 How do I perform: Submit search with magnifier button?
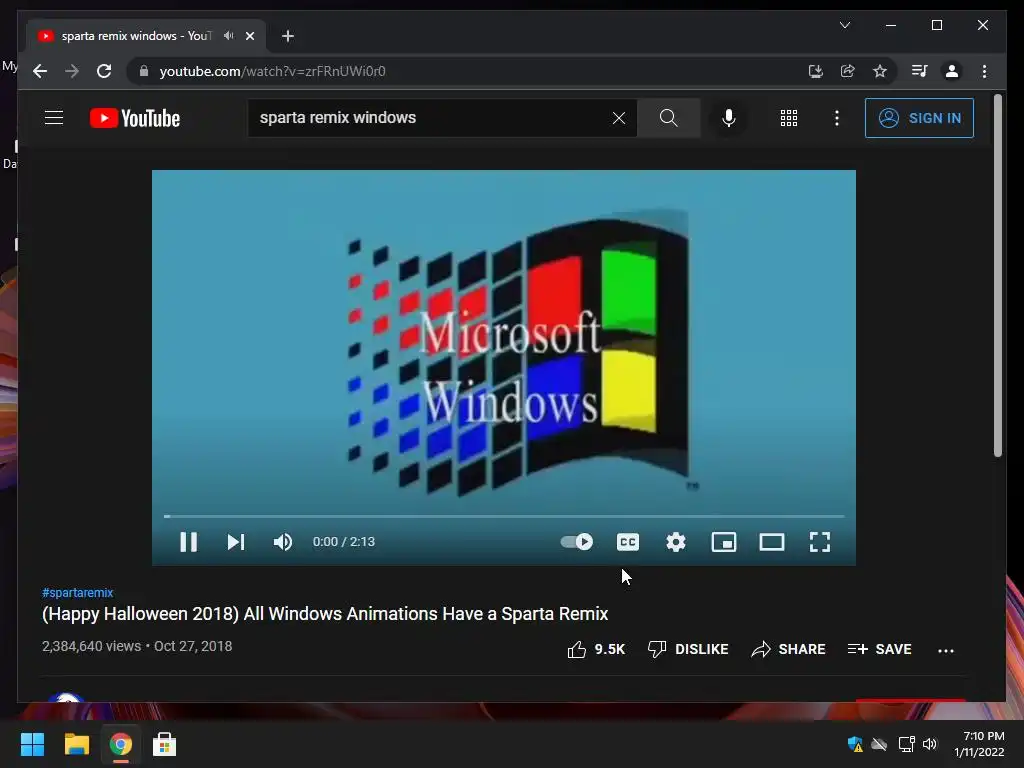[669, 118]
